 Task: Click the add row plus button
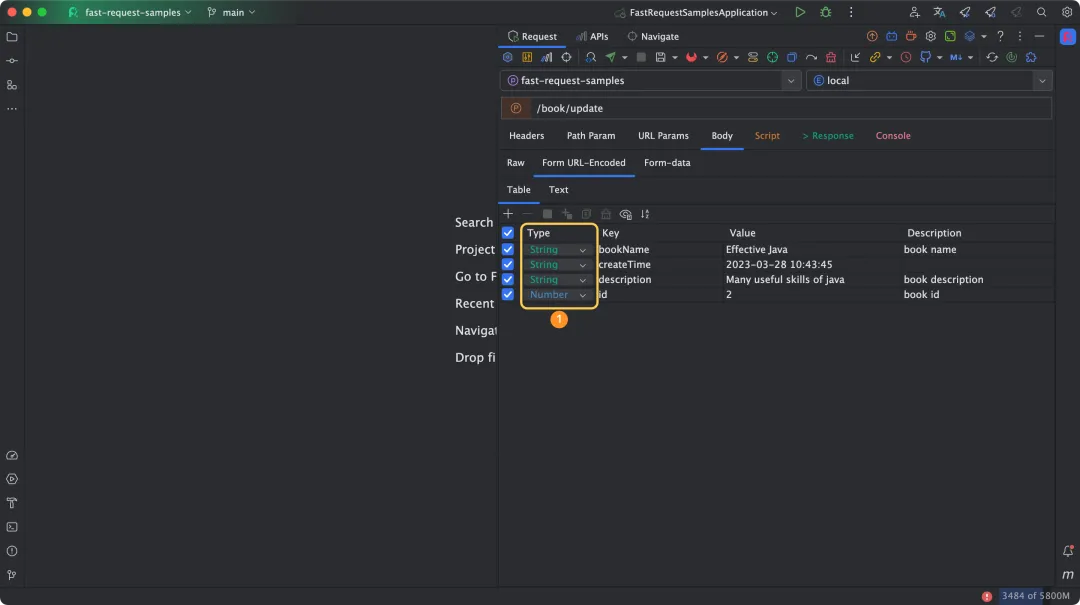[508, 214]
